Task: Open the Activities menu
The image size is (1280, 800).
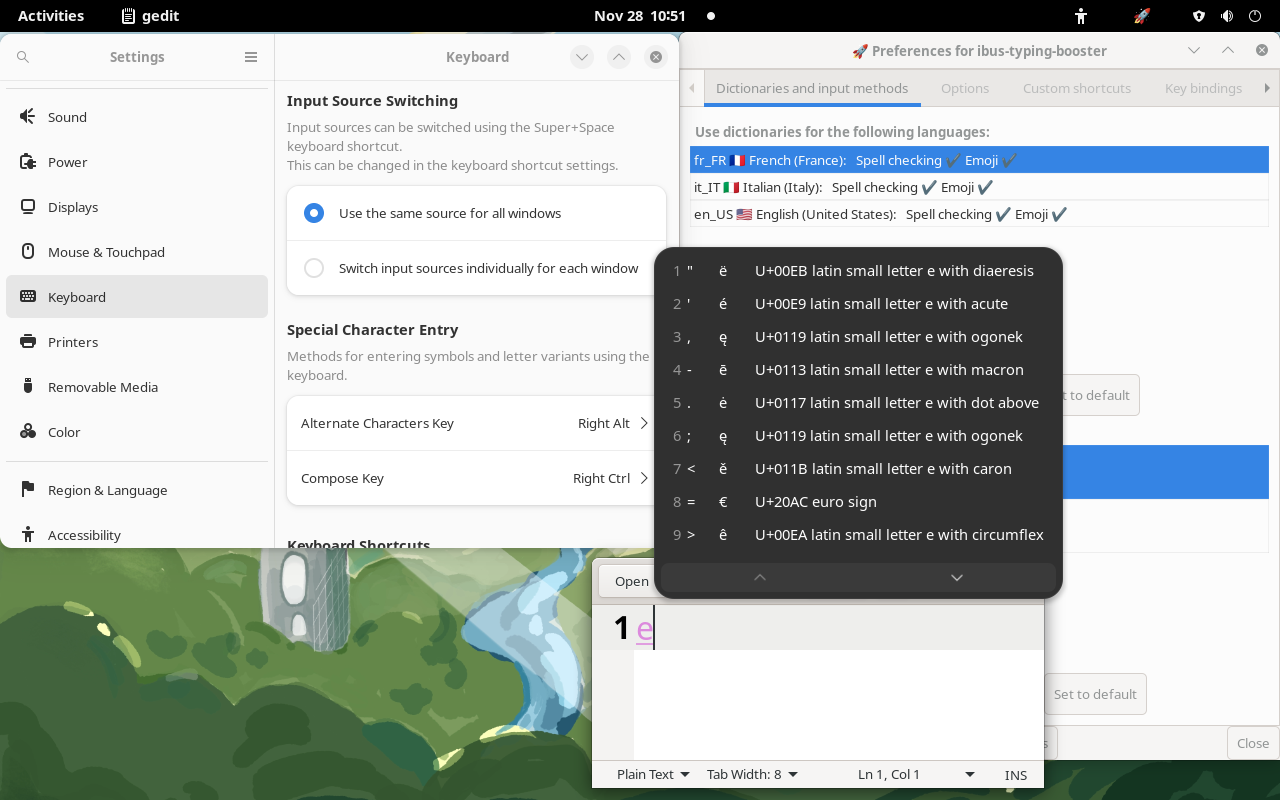Action: (51, 15)
